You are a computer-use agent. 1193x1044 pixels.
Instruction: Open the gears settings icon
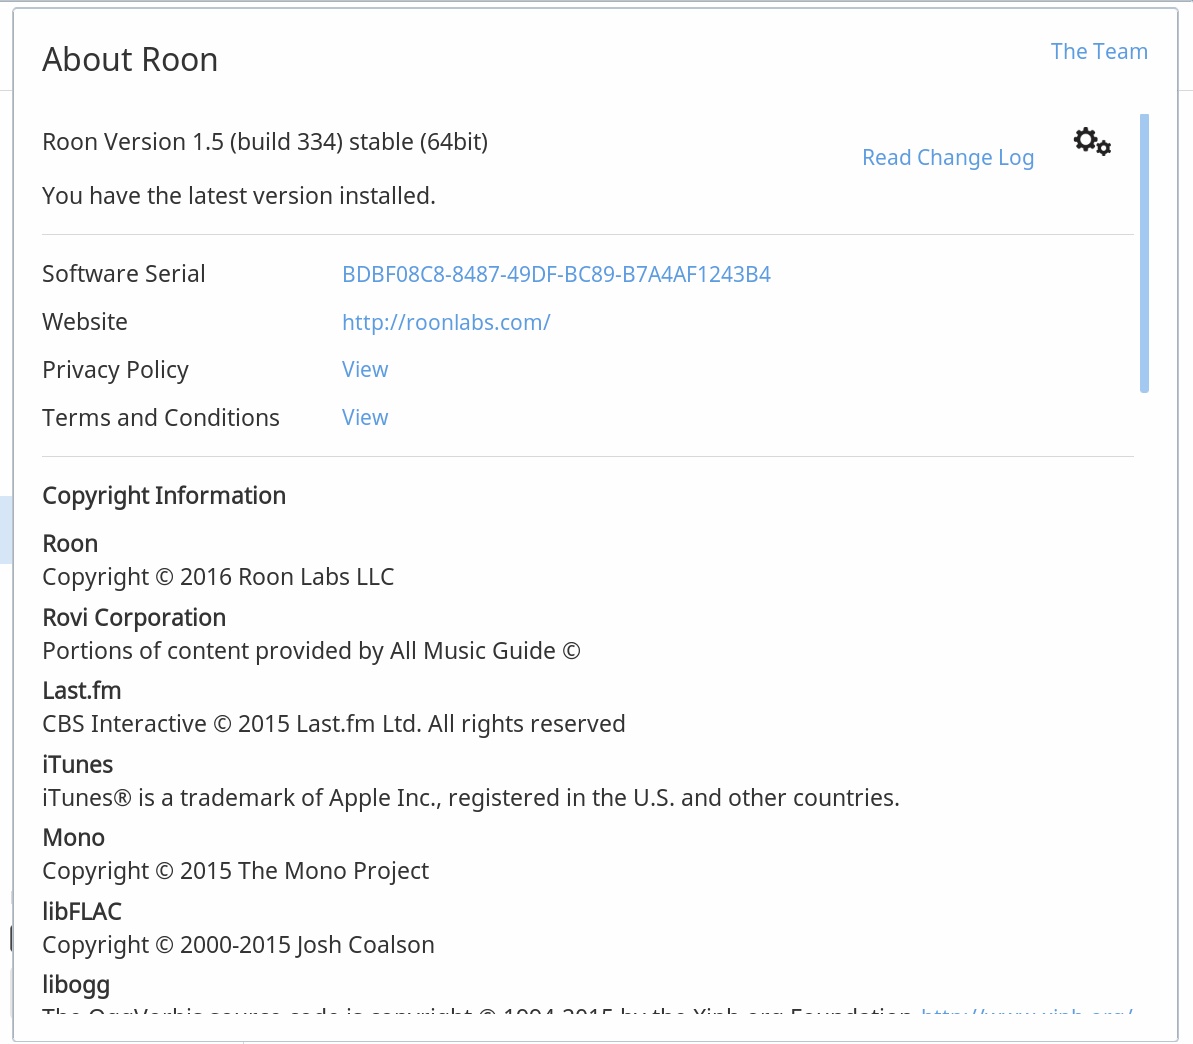(1092, 142)
